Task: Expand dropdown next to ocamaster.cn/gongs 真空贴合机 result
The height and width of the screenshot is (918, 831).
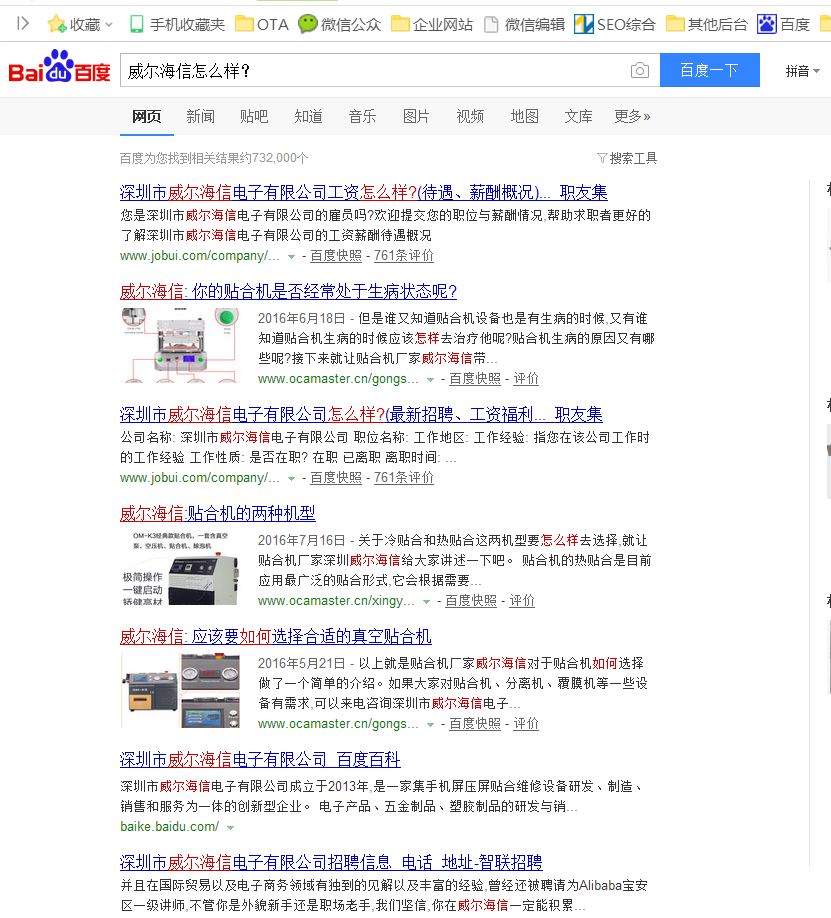Action: pyautogui.click(x=430, y=724)
